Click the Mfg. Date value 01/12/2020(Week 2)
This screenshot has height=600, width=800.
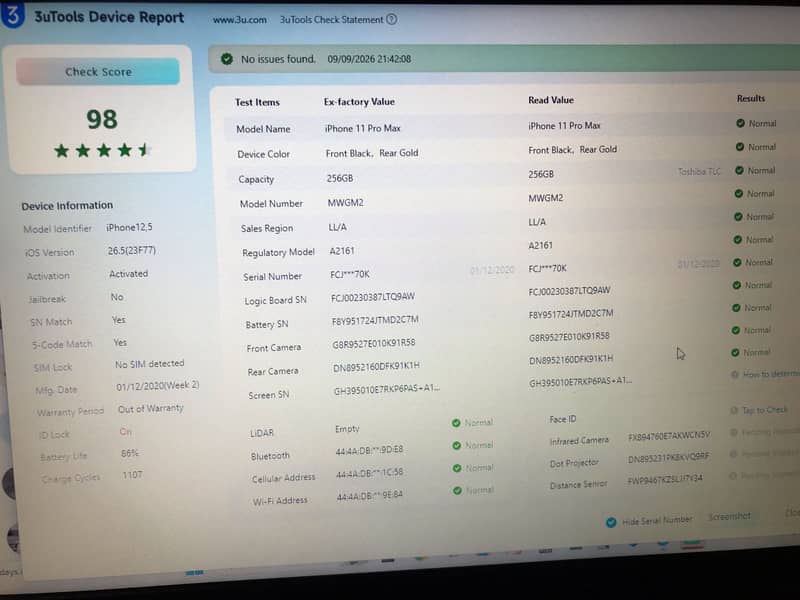[158, 386]
